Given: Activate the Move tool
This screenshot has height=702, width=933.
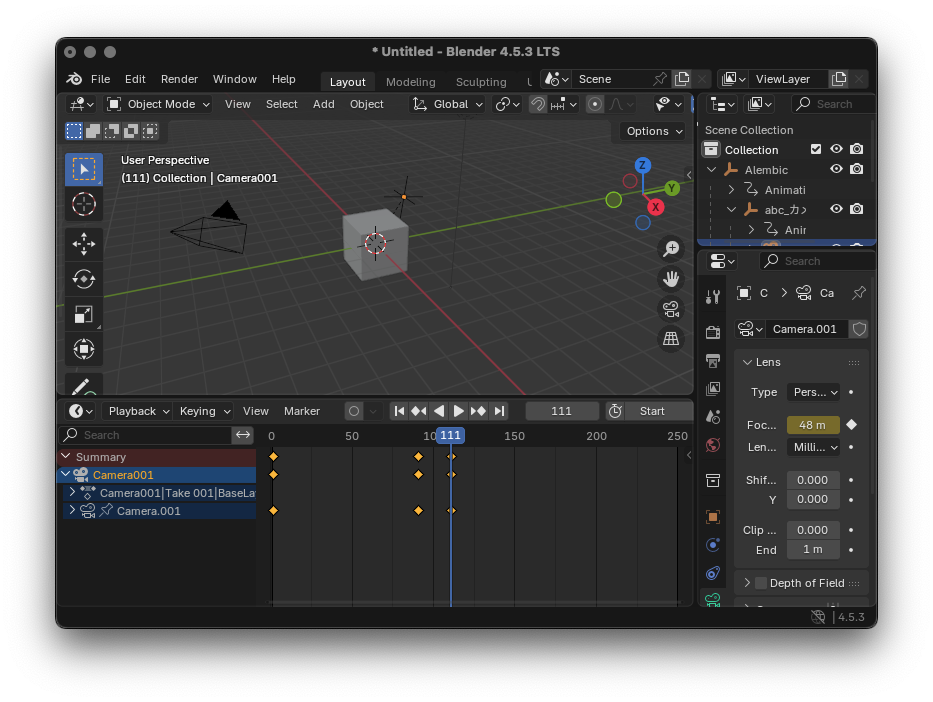Looking at the screenshot, I should 84,243.
